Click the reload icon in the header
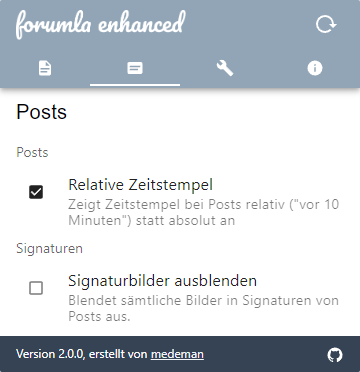The height and width of the screenshot is (372, 360). point(326,25)
